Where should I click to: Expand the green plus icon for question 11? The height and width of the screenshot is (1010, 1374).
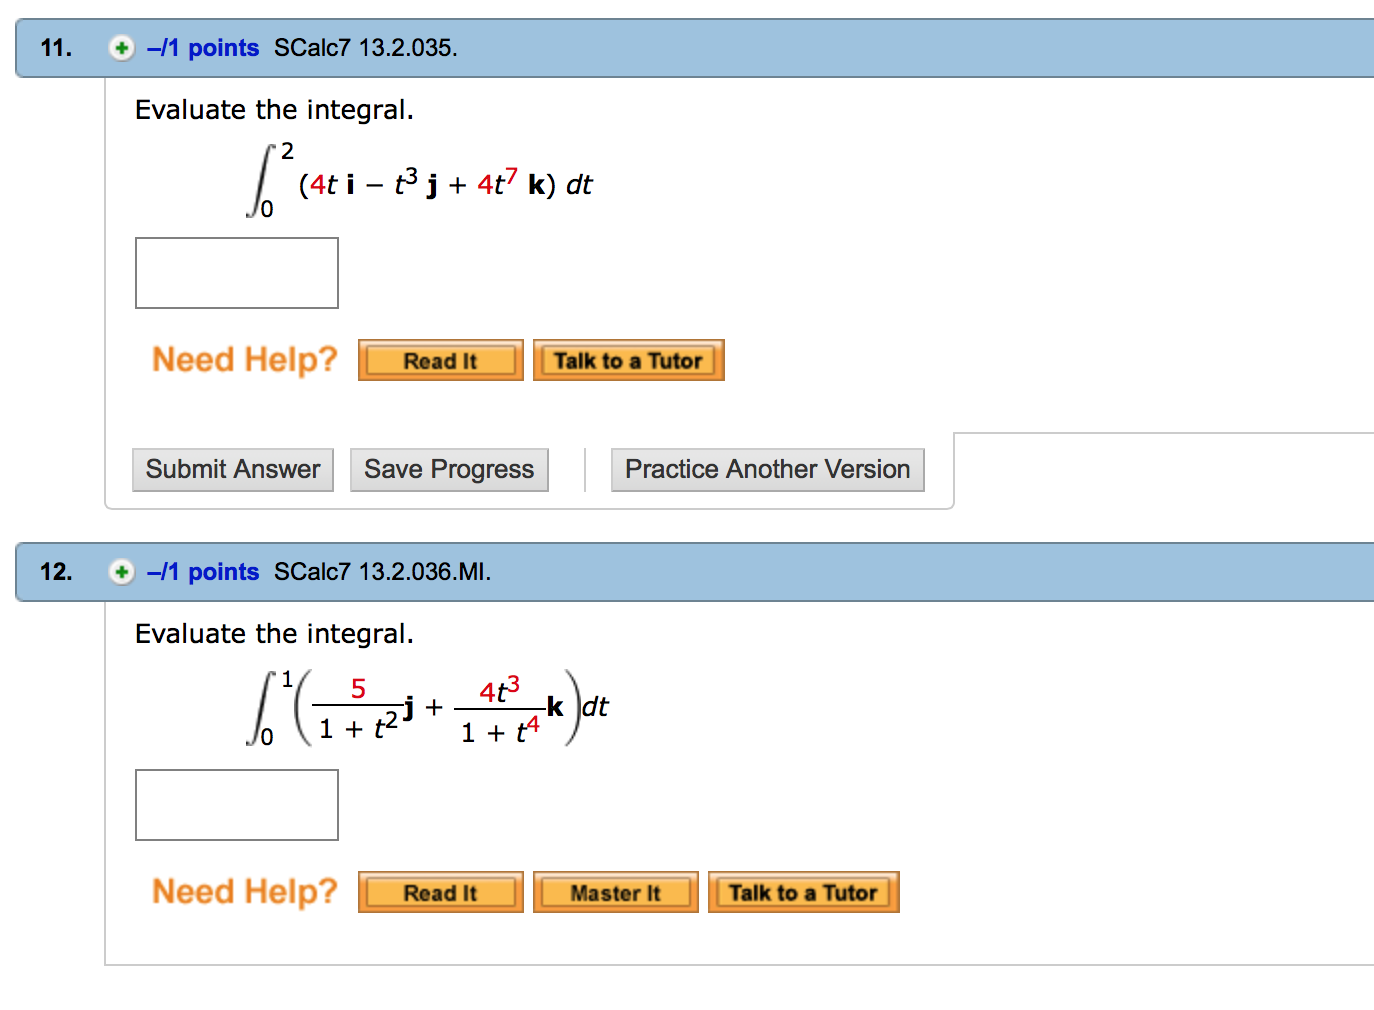pos(121,48)
